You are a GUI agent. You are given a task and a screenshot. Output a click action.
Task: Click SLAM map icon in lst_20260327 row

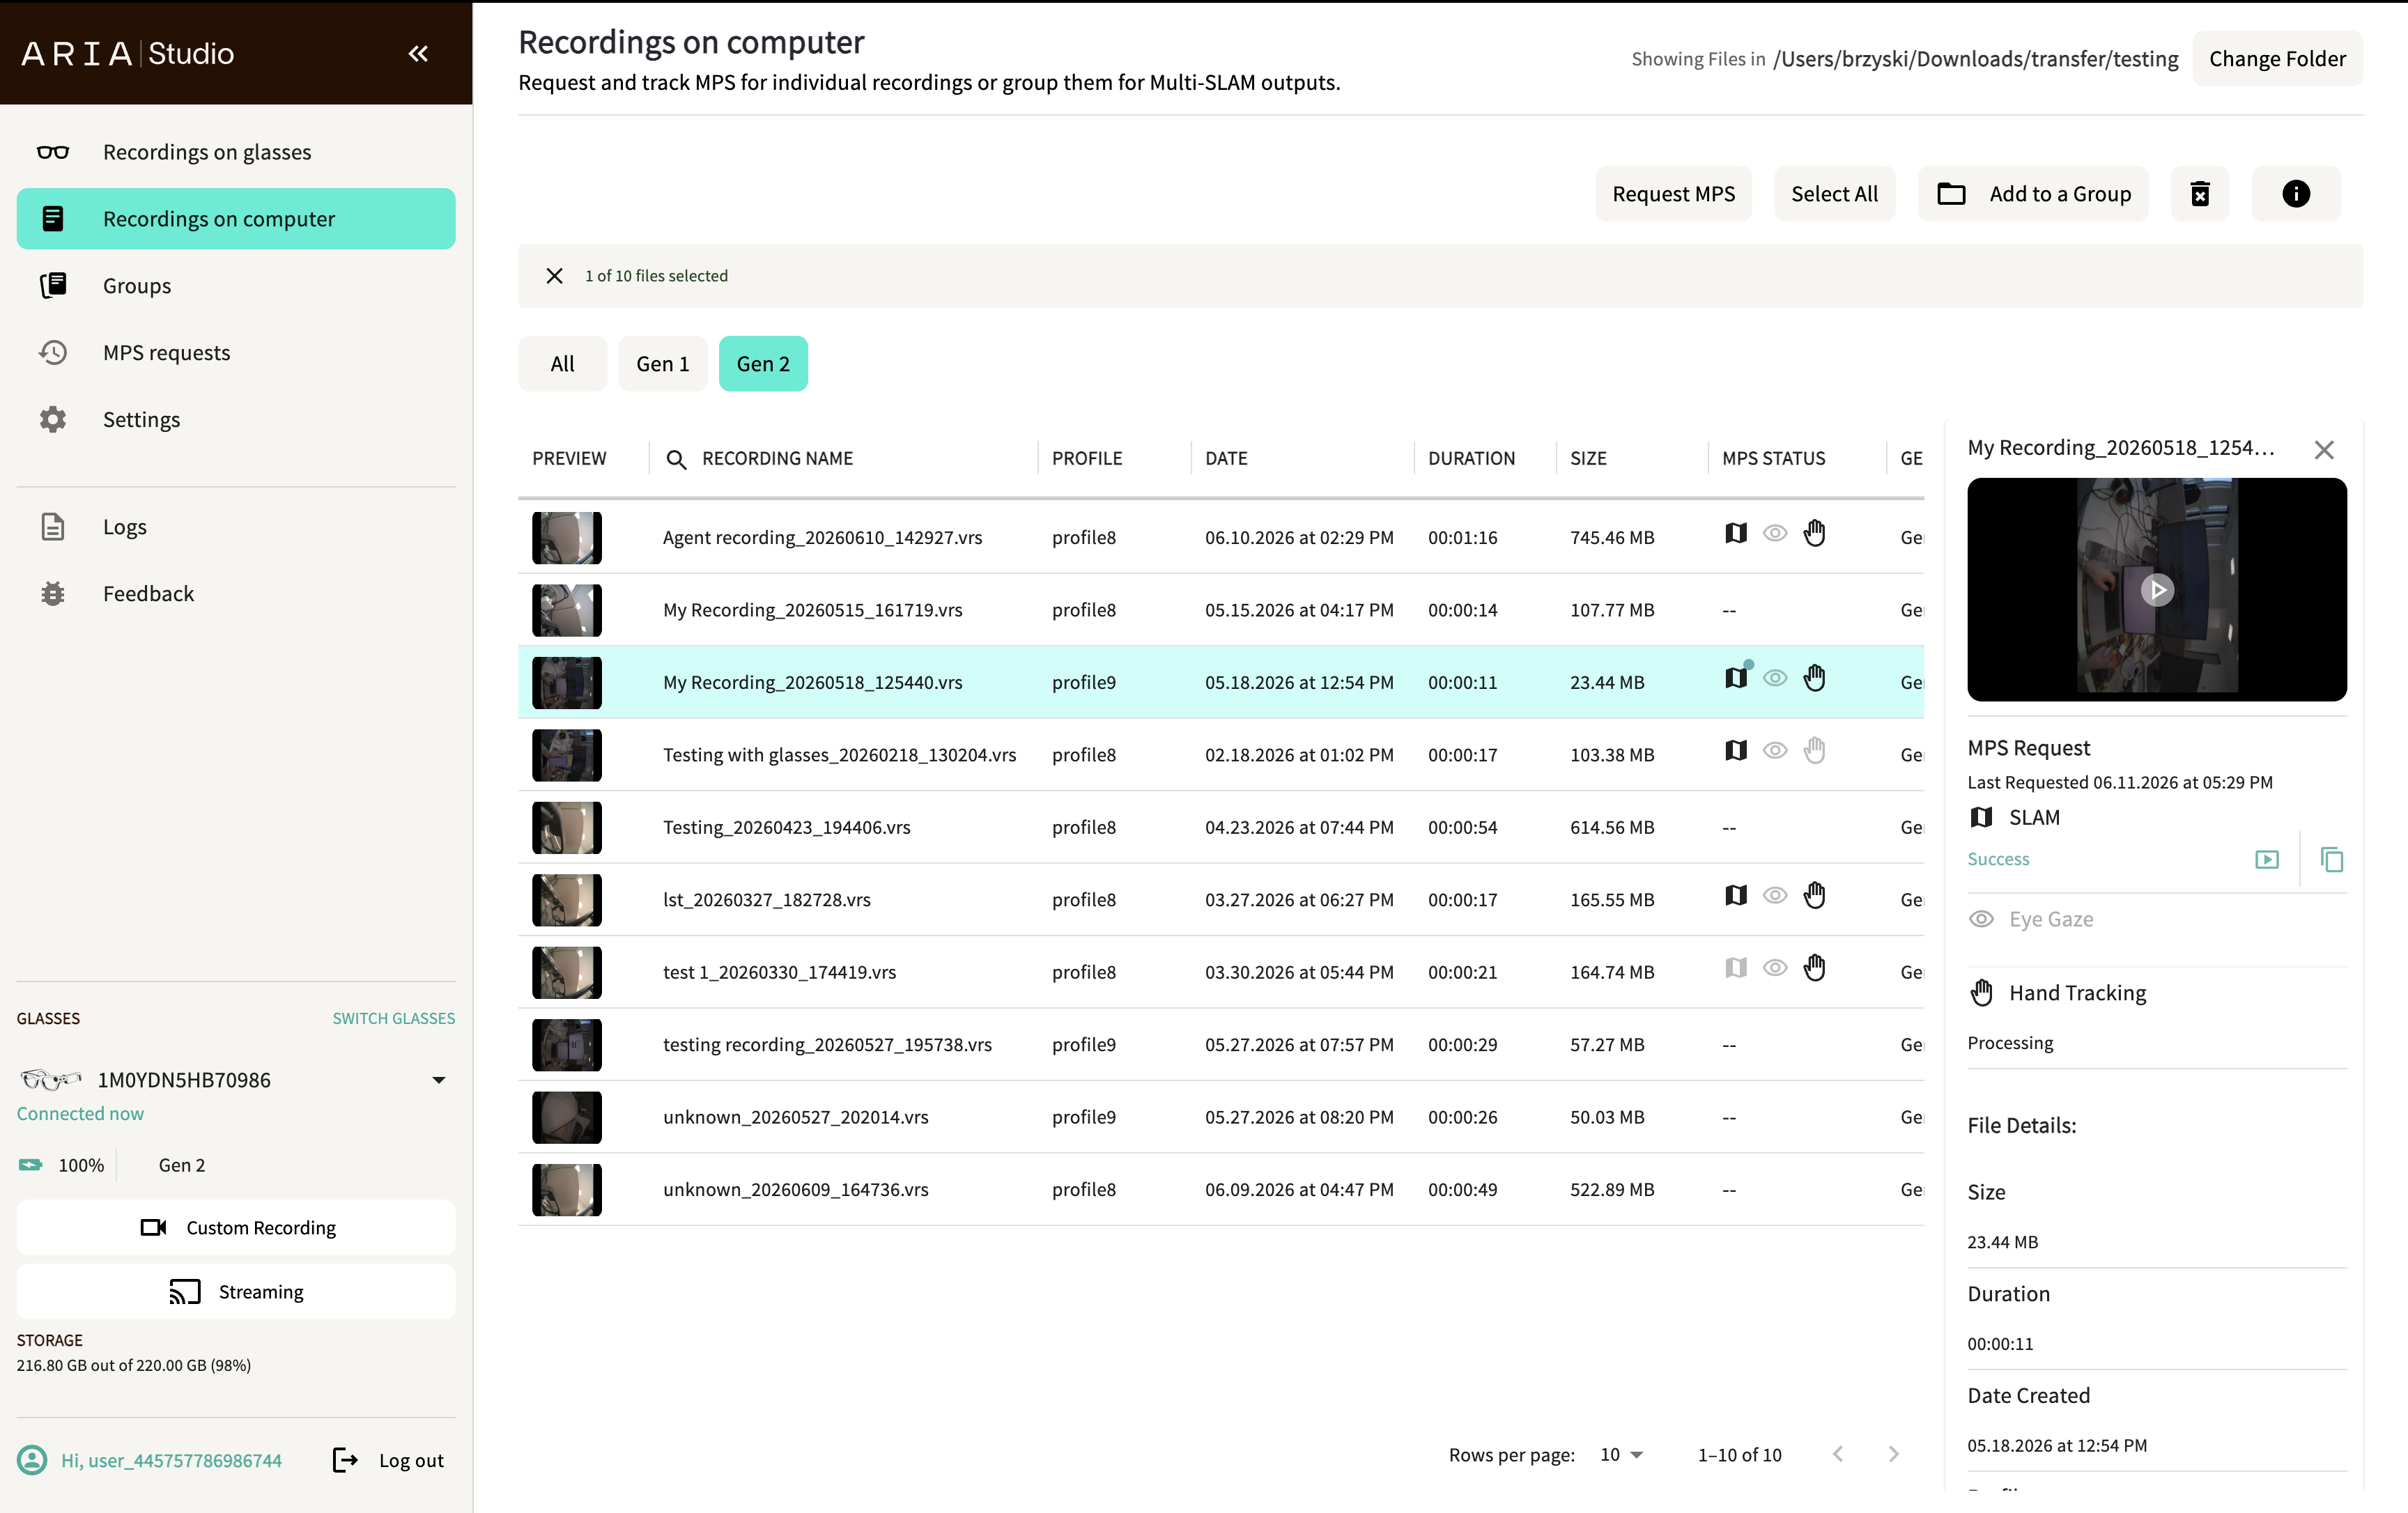pos(1736,895)
